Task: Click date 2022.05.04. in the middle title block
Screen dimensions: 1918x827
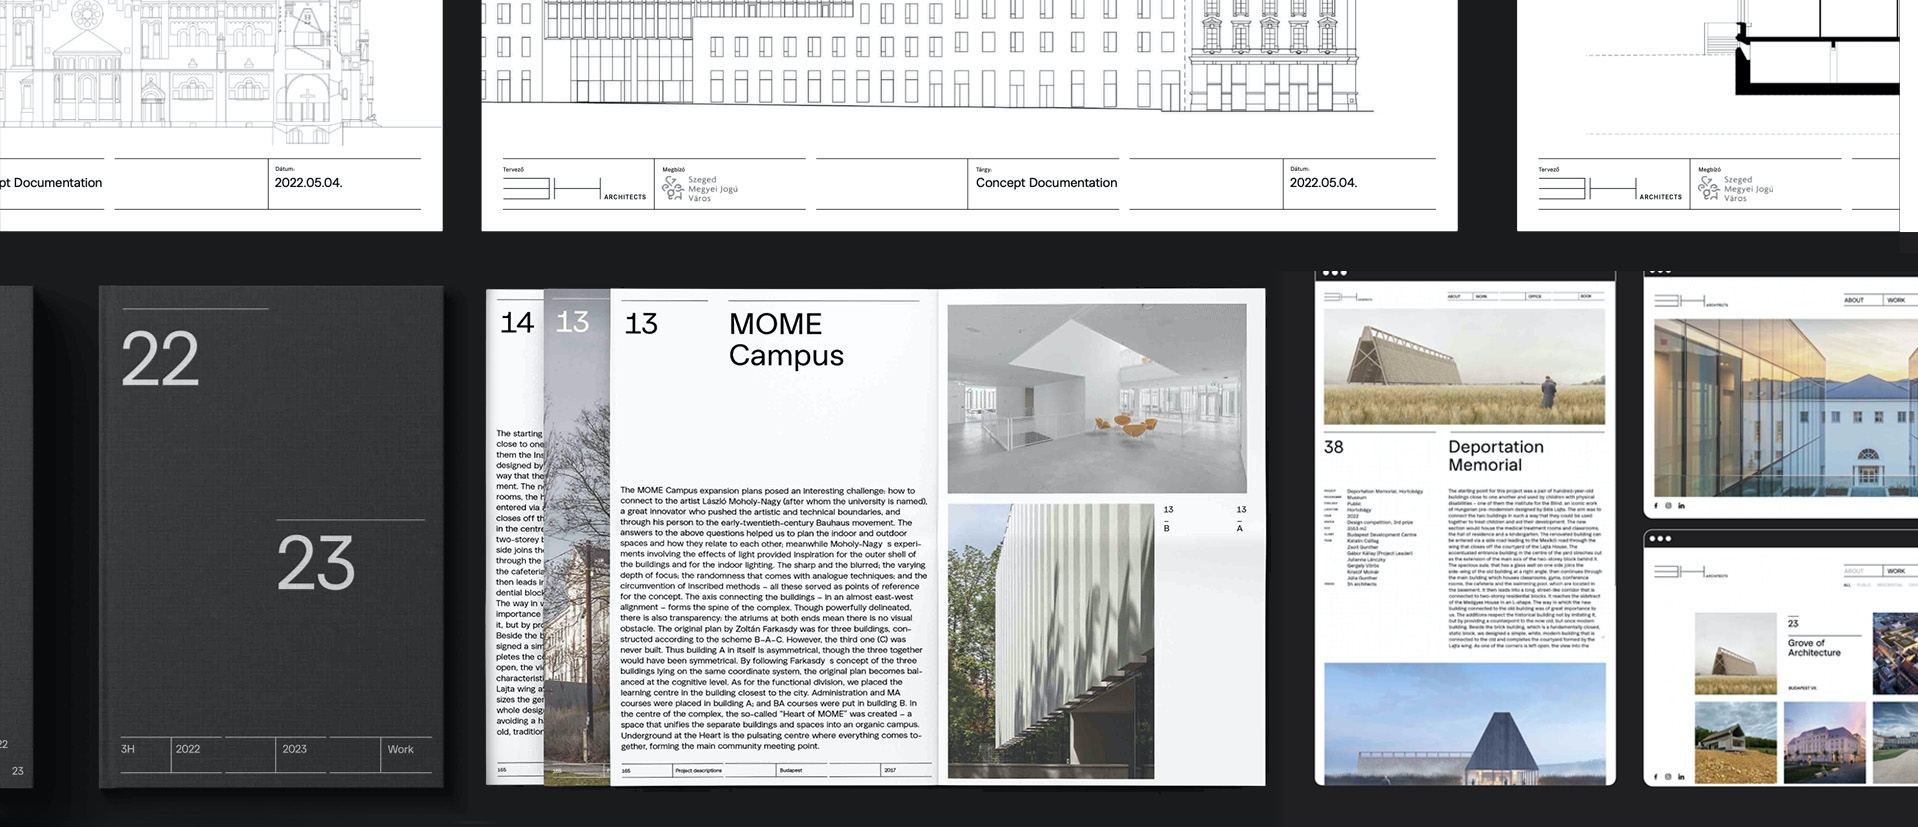Action: pos(1323,183)
